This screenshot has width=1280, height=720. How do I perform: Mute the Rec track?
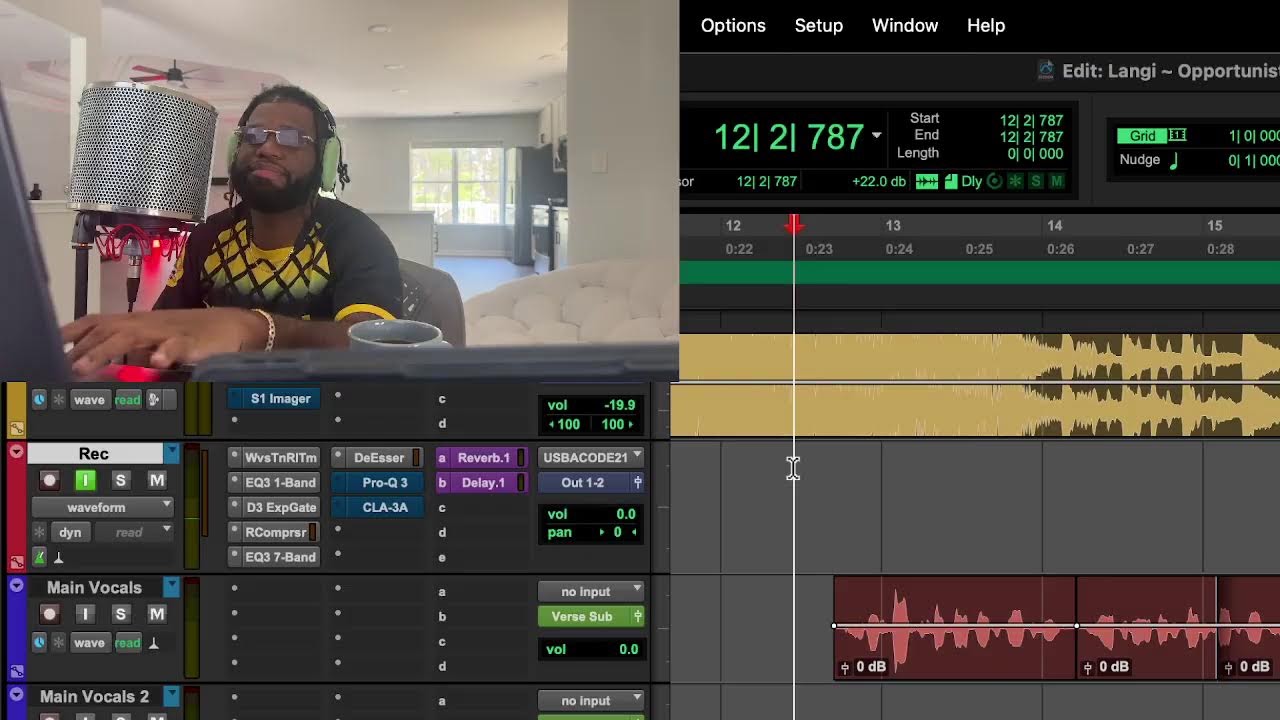[157, 481]
